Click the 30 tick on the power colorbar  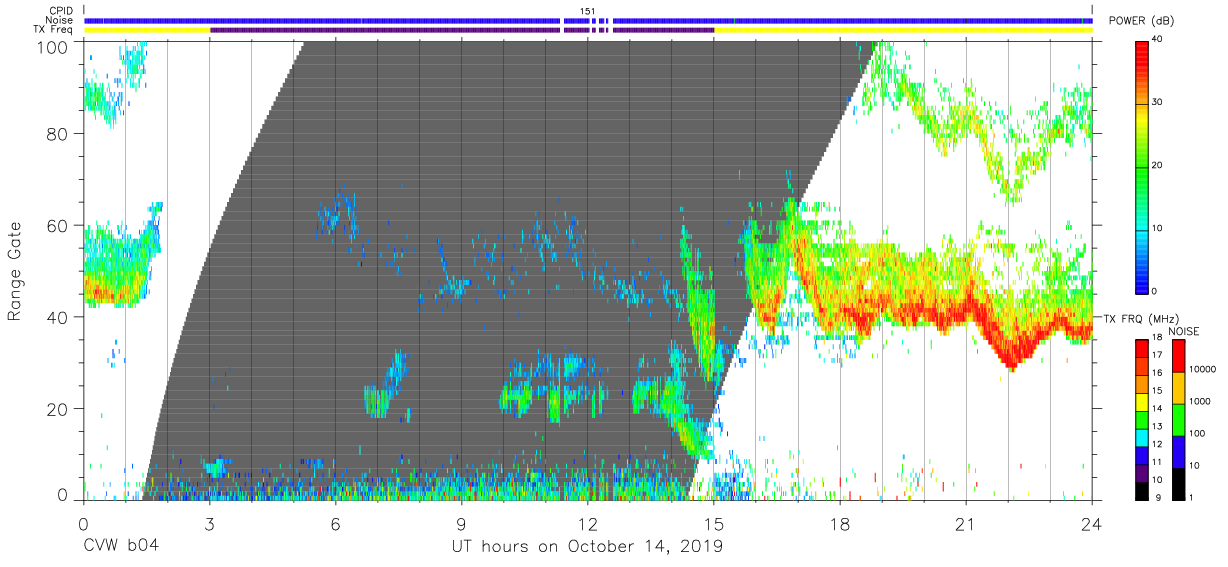click(1158, 103)
